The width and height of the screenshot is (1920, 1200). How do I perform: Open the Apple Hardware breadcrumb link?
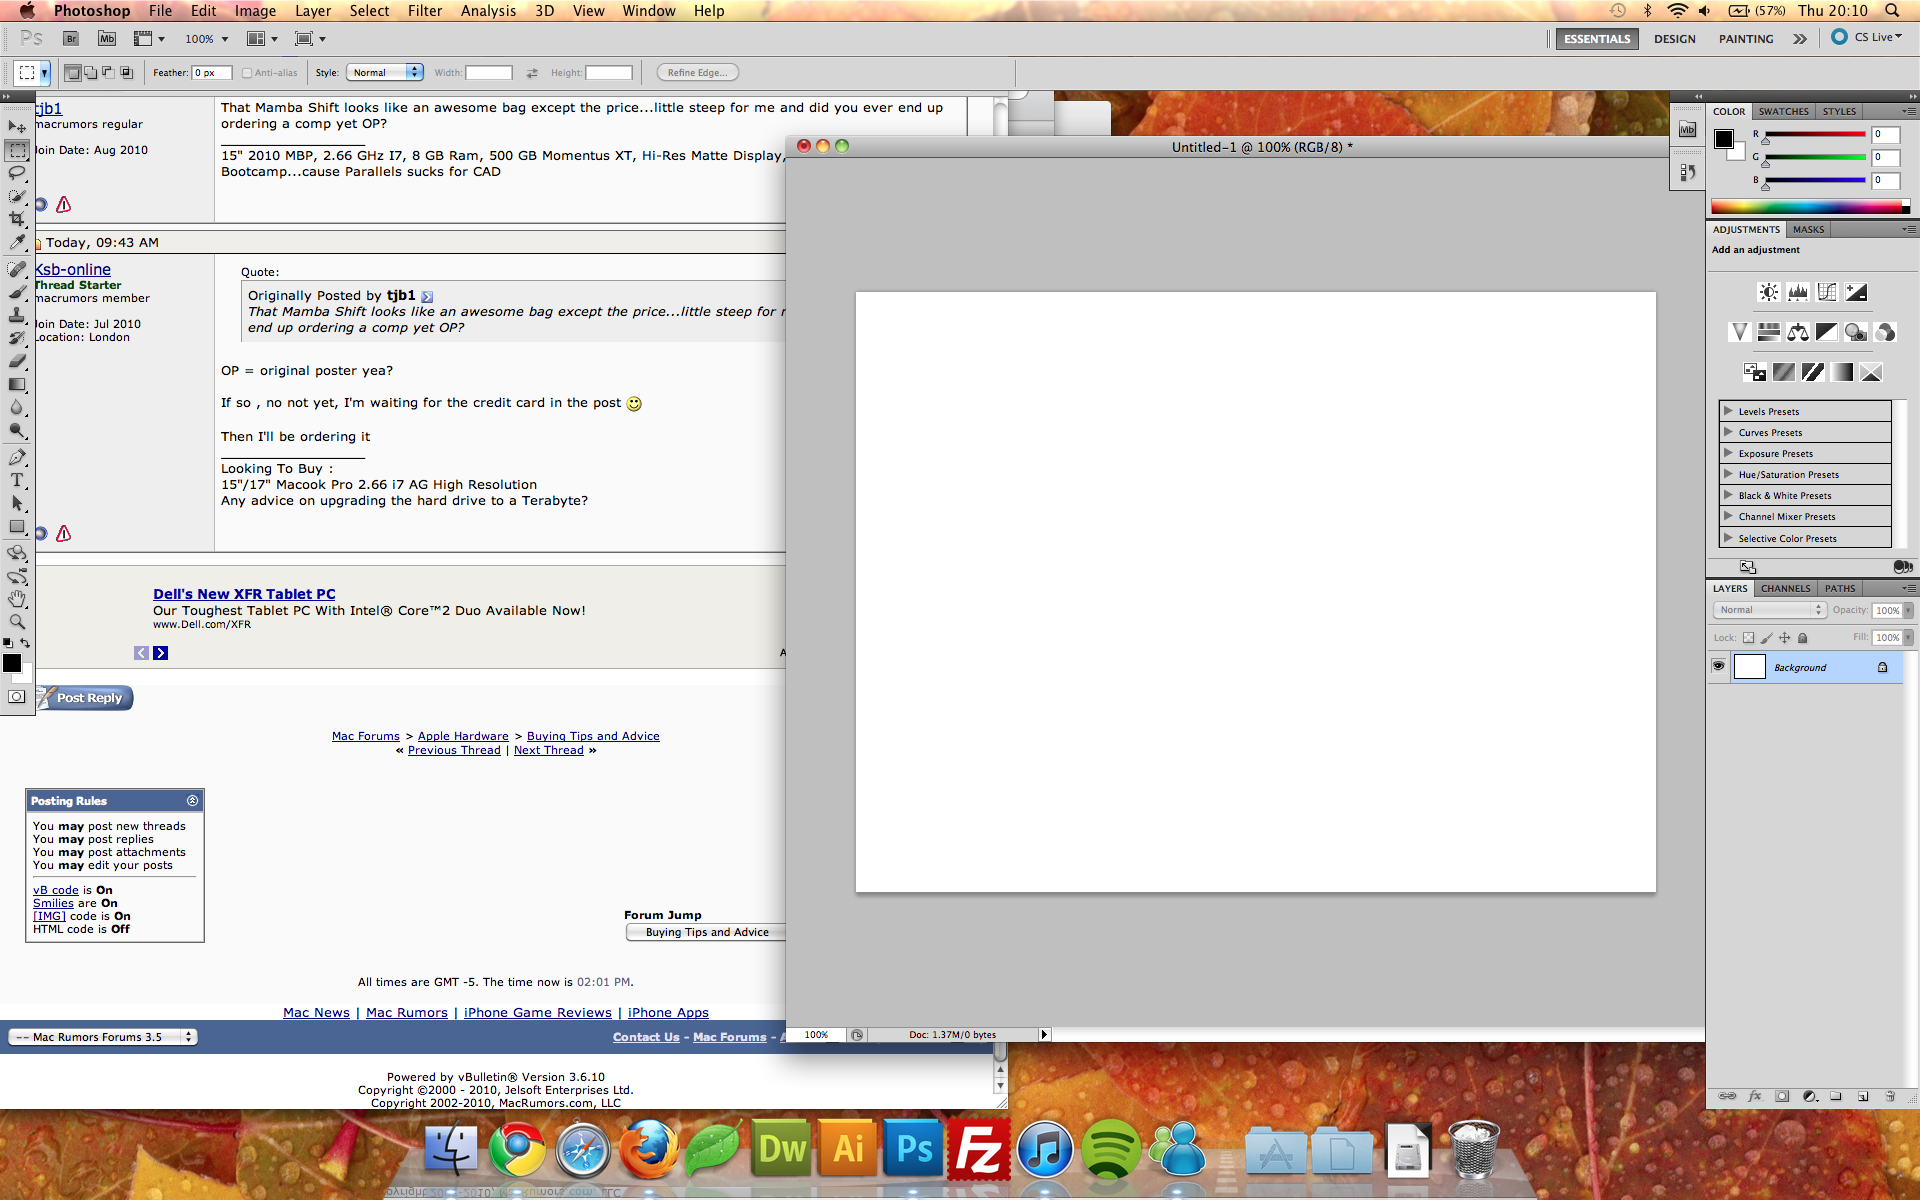(463, 736)
